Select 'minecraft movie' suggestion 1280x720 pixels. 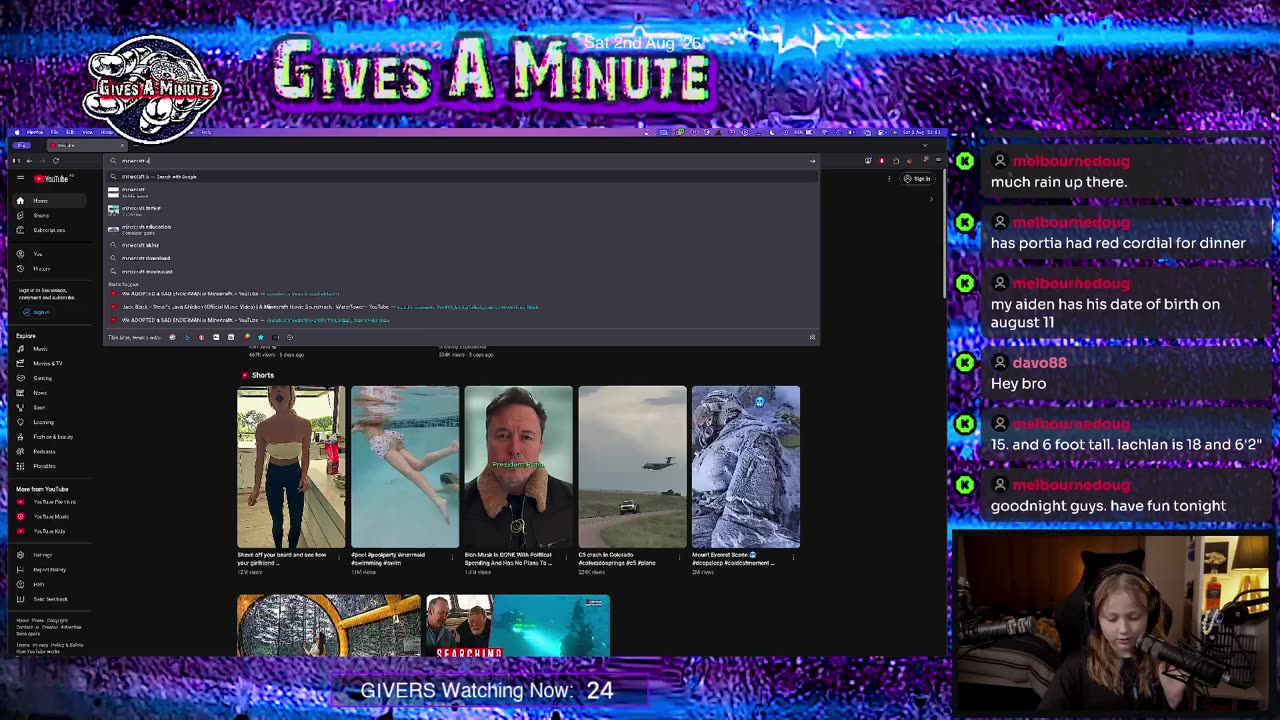461,210
